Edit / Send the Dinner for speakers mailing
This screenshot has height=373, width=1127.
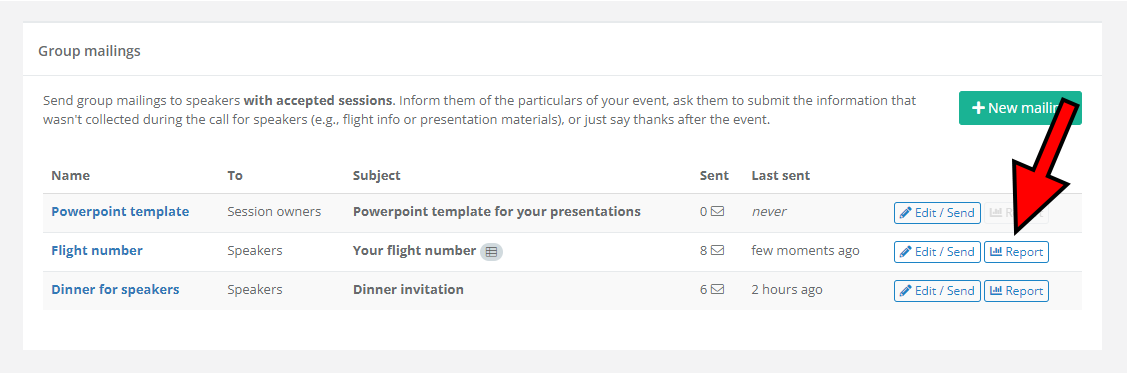937,290
